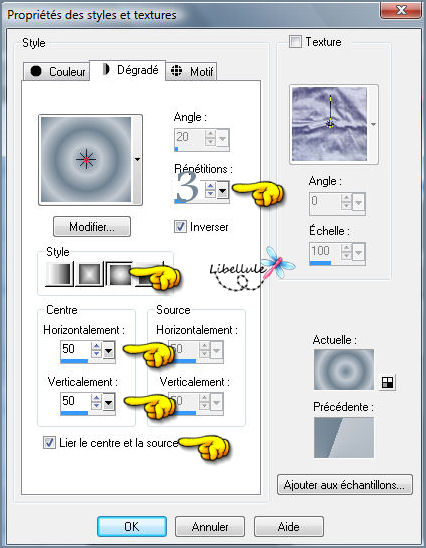Open gradient Angle dropdown showing 20

[223, 138]
